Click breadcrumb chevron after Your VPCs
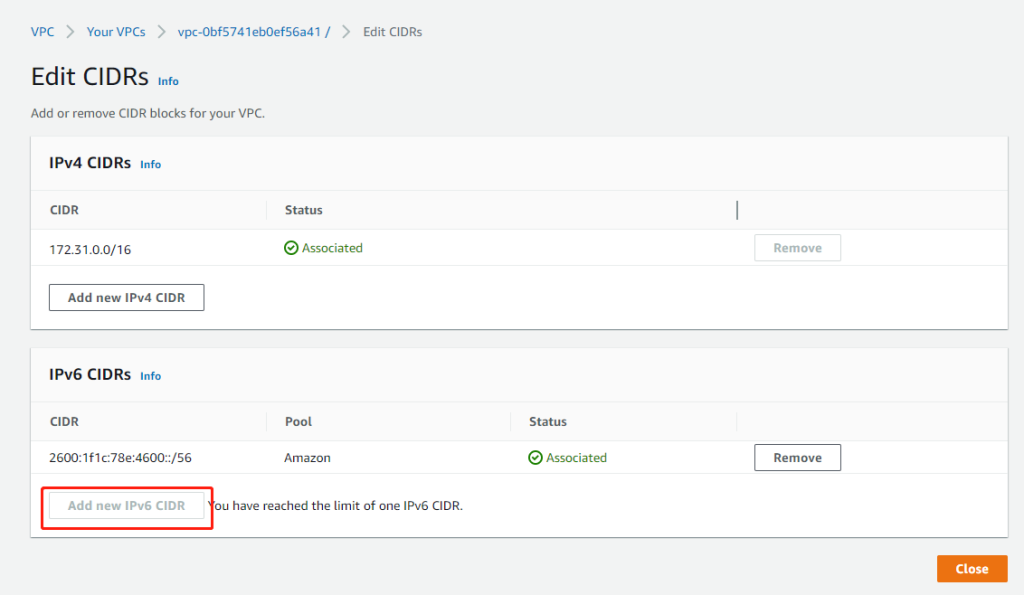1024x595 pixels. tap(161, 32)
